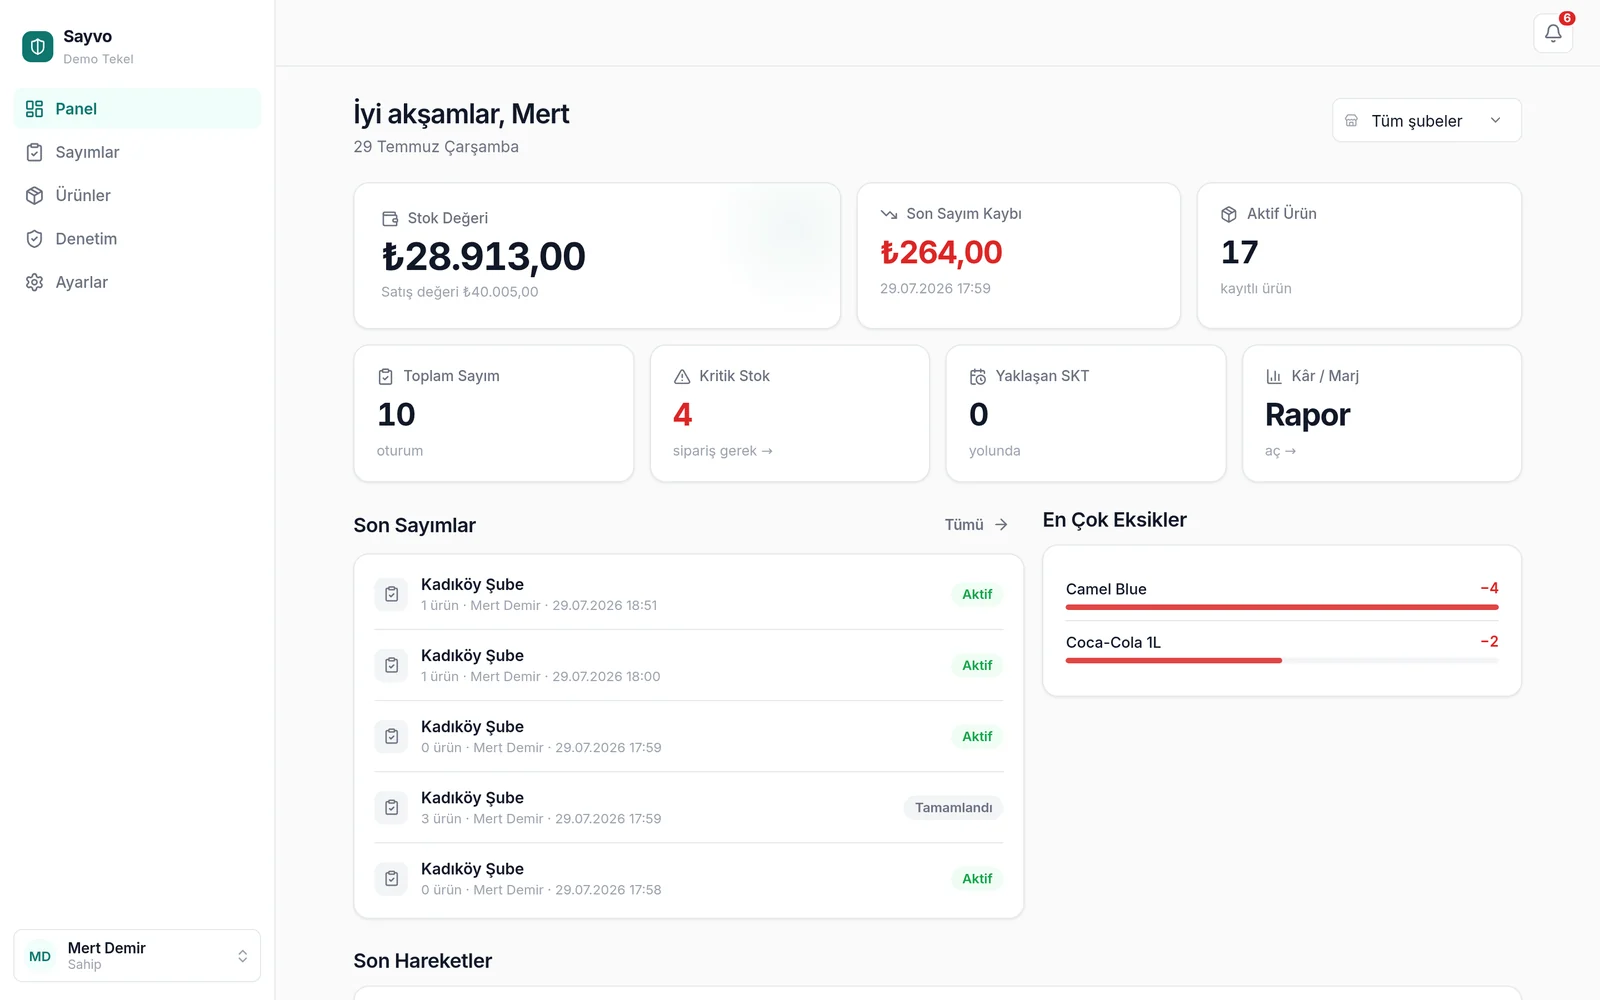The height and width of the screenshot is (1000, 1600).
Task: Click the Tümü link for recent counts
Action: tap(976, 524)
